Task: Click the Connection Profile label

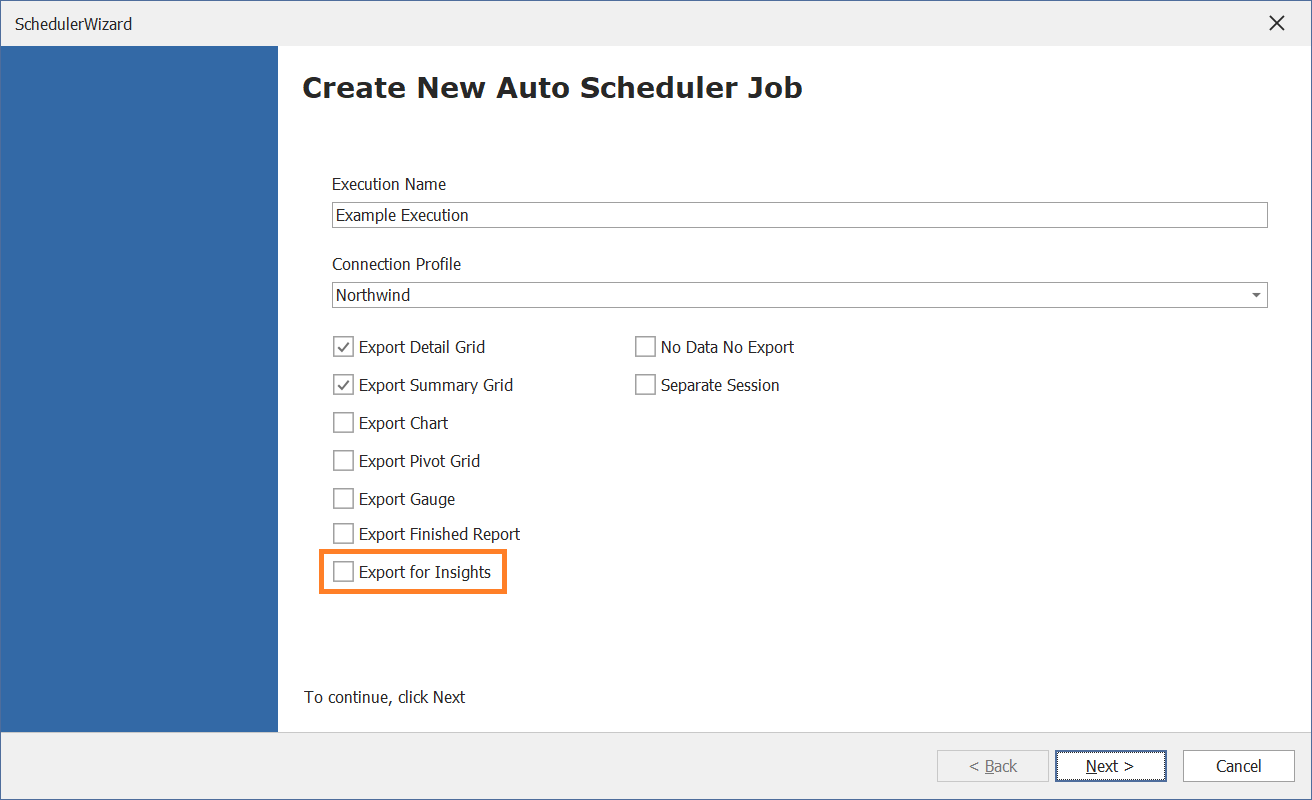Action: click(397, 264)
